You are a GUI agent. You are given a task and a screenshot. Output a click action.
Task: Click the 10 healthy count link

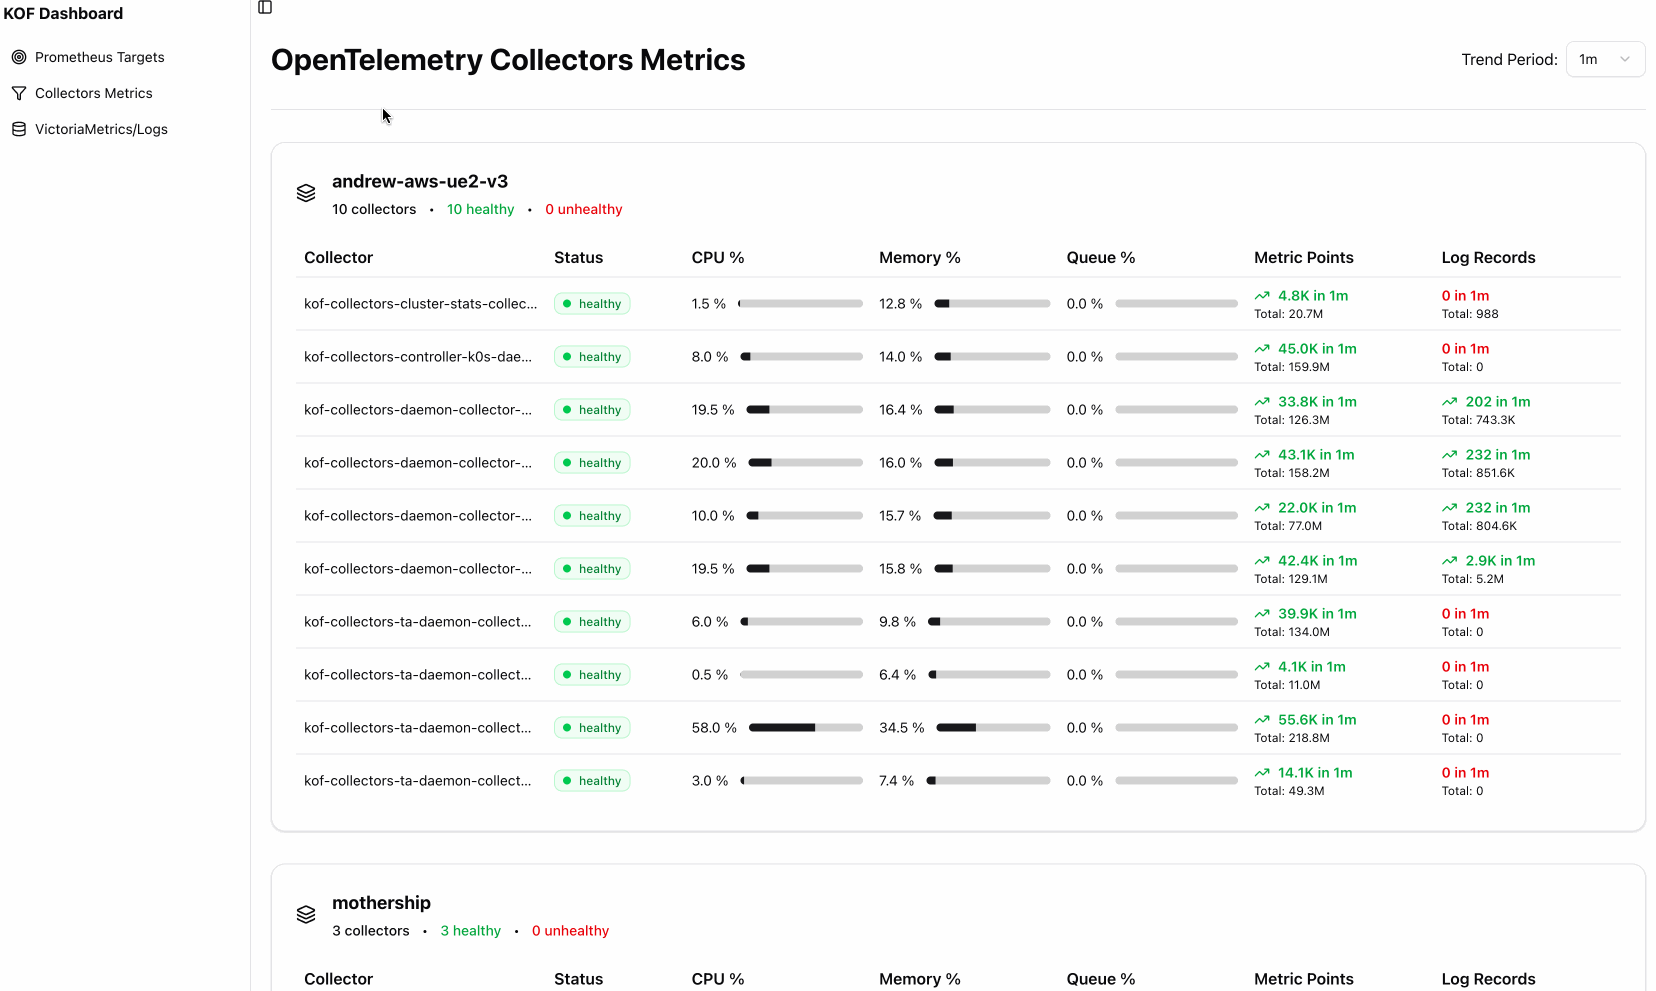click(x=480, y=209)
